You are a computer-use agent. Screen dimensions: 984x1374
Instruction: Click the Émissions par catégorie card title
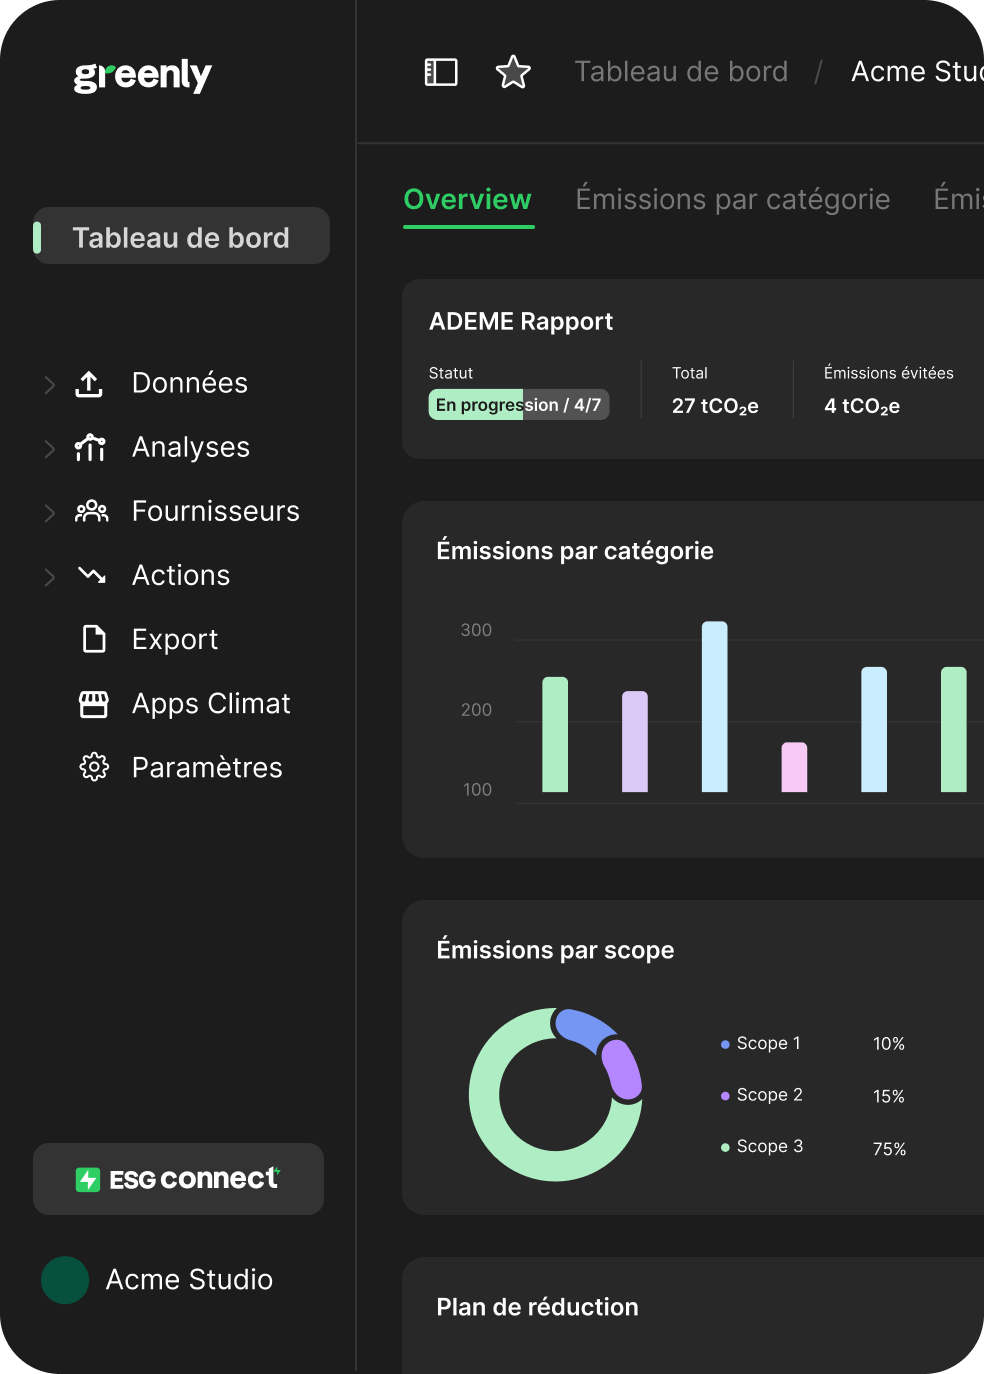point(575,551)
